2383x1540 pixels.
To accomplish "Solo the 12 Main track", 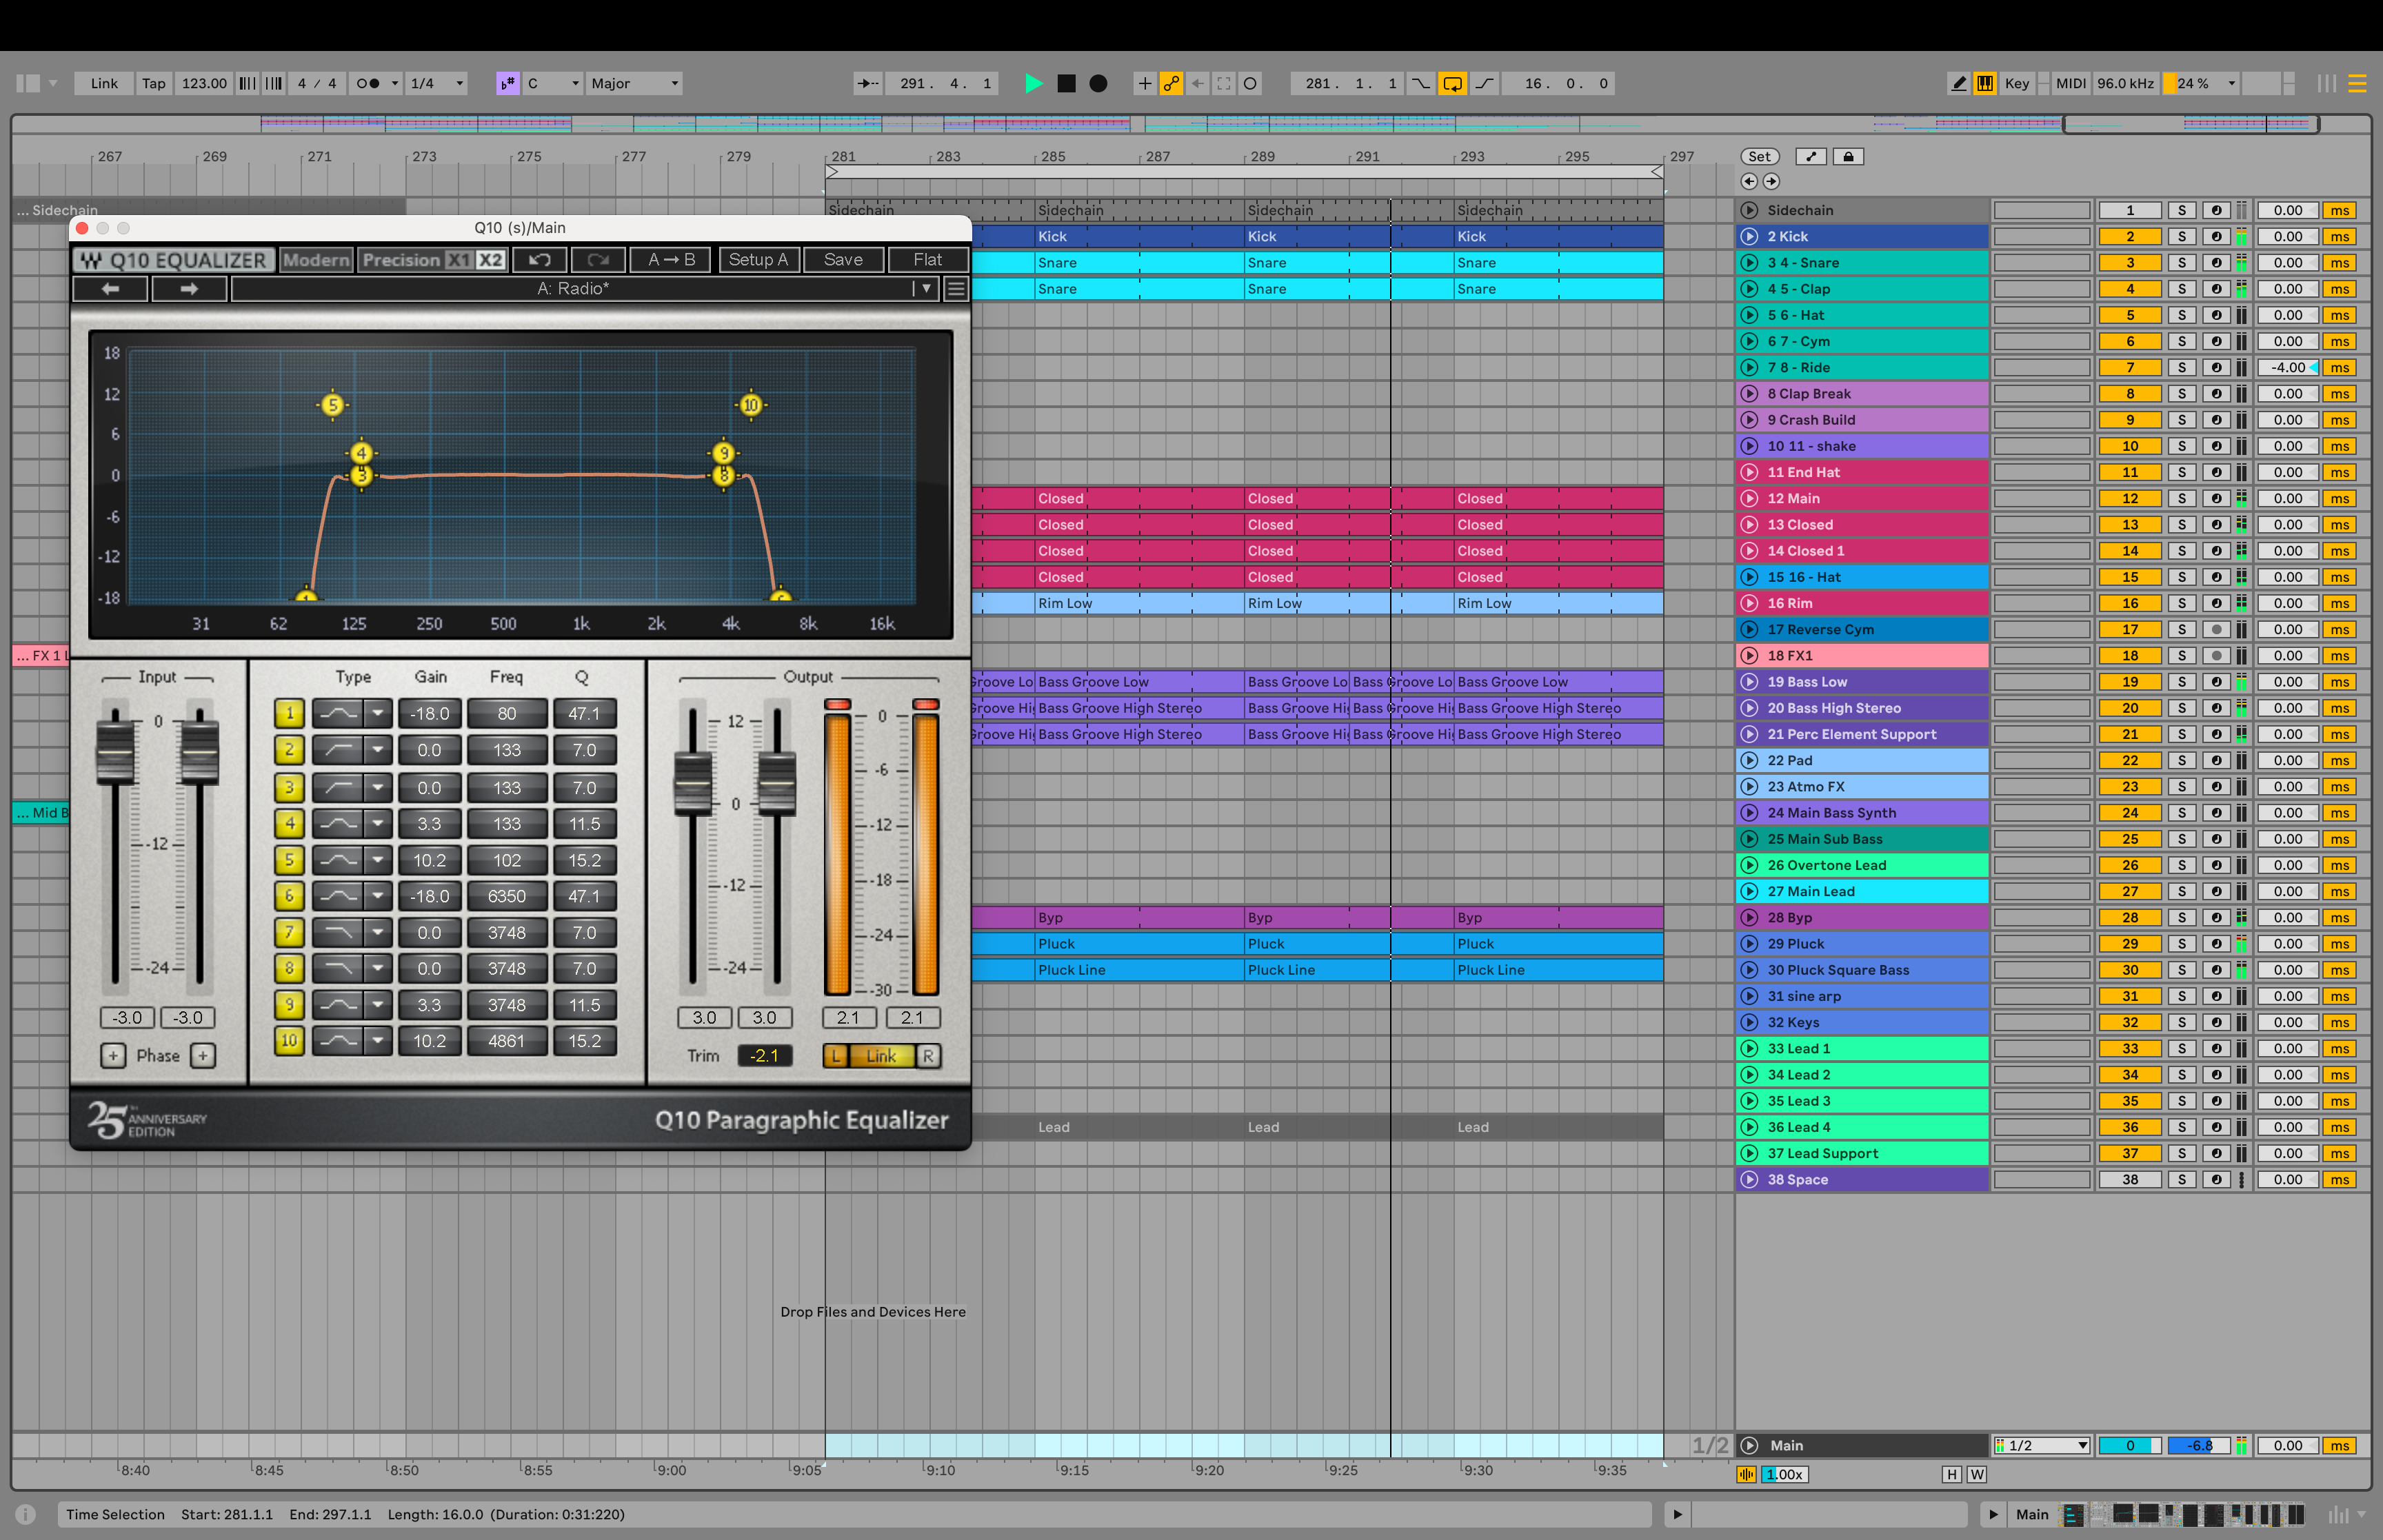I will point(2181,499).
